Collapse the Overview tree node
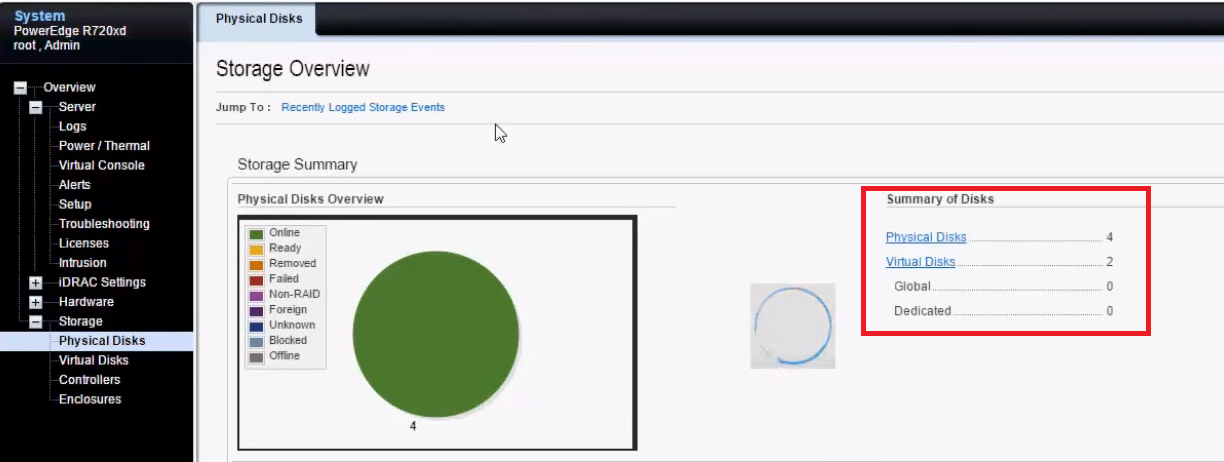This screenshot has width=1224, height=462. pyautogui.click(x=20, y=88)
